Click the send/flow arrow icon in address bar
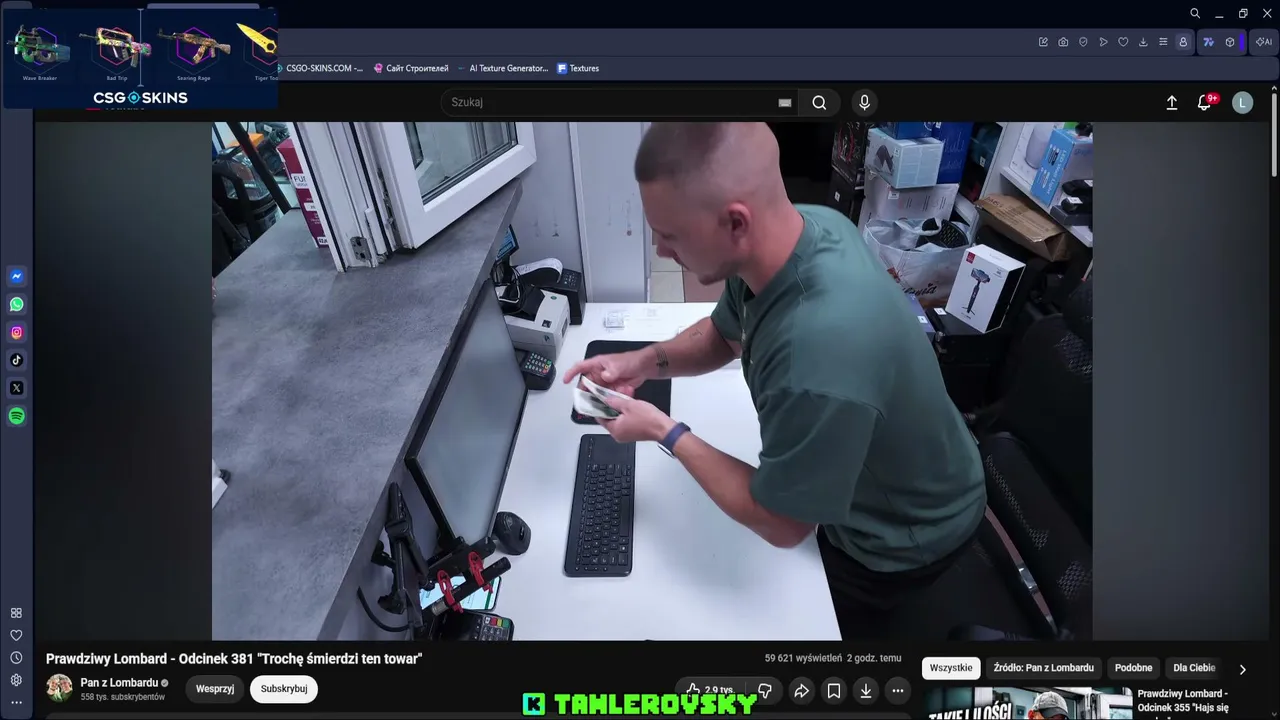Viewport: 1280px width, 720px height. [1103, 42]
